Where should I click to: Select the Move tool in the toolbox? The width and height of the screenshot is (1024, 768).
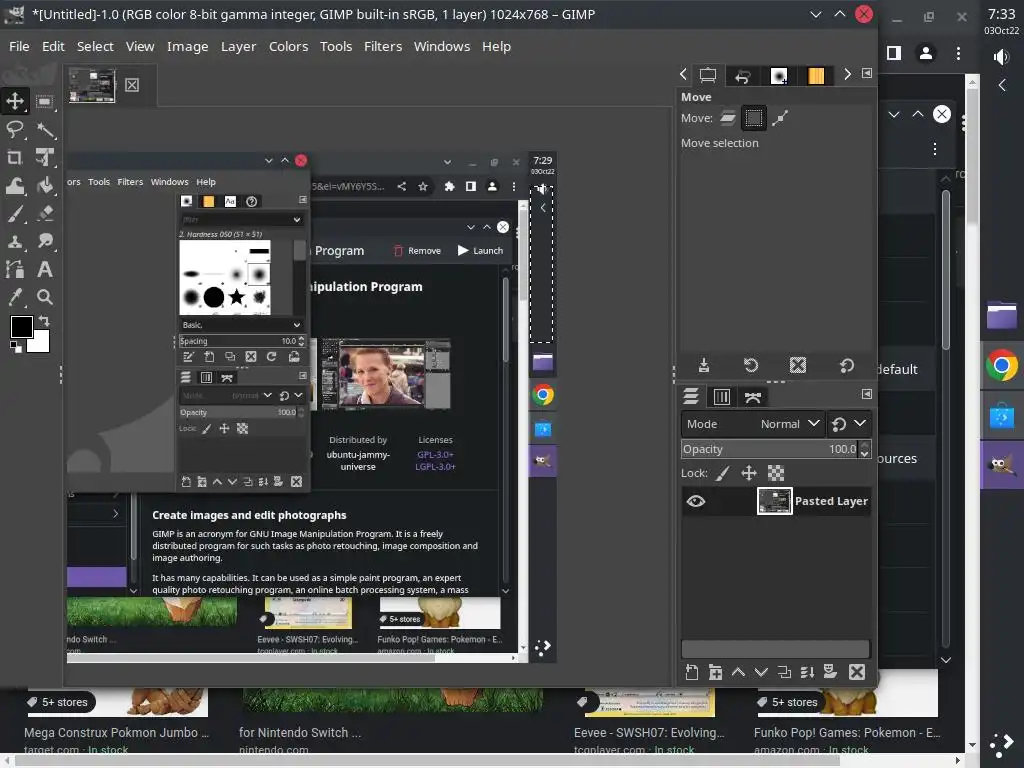click(14, 101)
